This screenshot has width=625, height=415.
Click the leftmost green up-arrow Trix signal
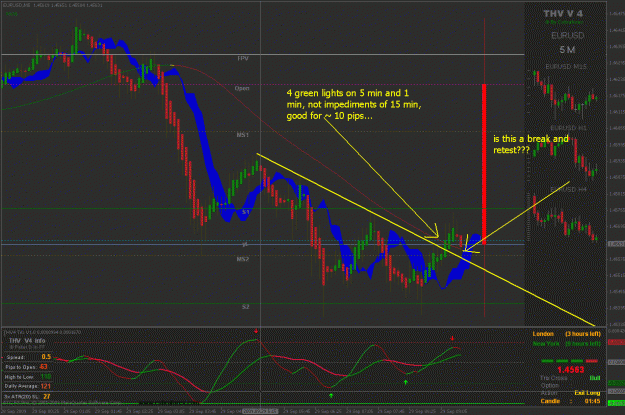[331, 395]
